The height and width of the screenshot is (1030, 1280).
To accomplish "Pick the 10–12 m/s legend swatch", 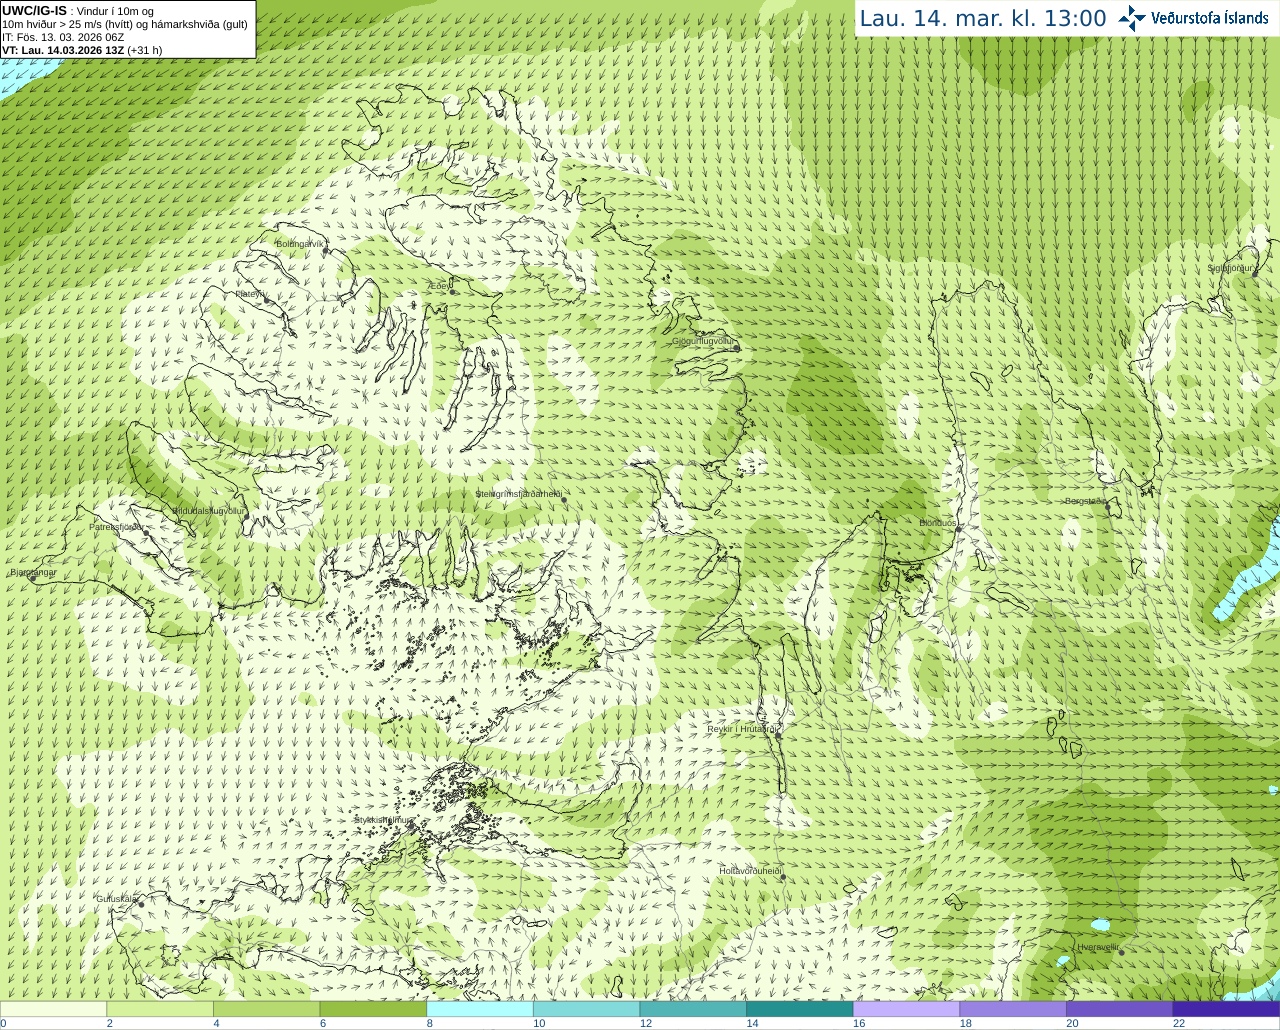I will point(586,1009).
